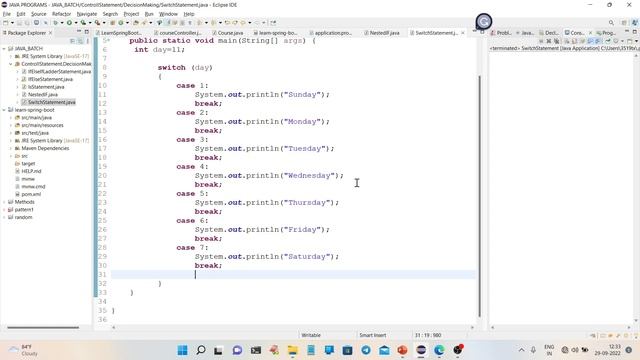This screenshot has height=360, width=640.
Task: Switch to the Problems view tab
Action: click(501, 33)
